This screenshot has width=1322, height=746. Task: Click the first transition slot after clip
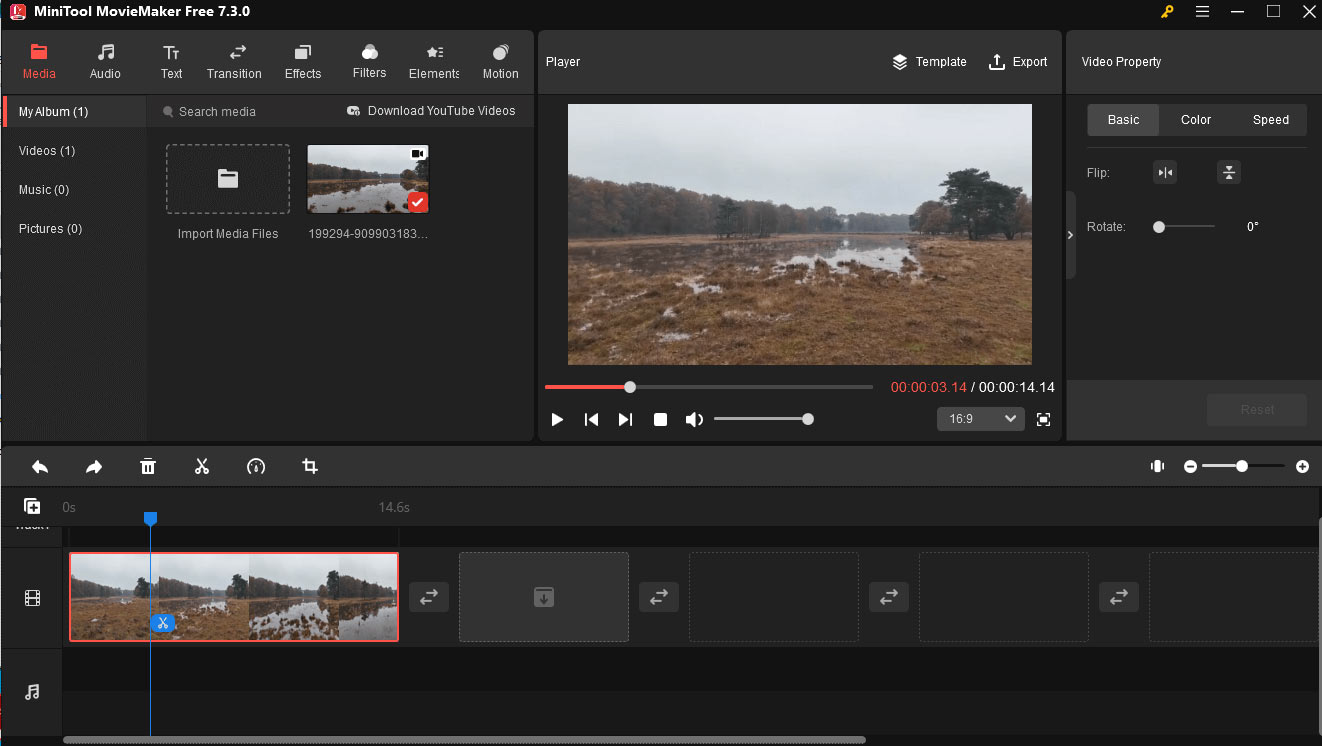coord(429,597)
